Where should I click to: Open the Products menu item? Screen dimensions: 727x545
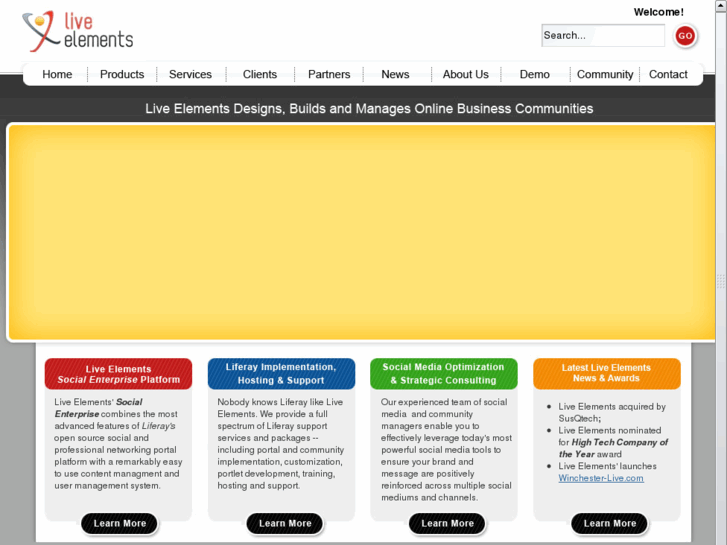pyautogui.click(x=122, y=74)
